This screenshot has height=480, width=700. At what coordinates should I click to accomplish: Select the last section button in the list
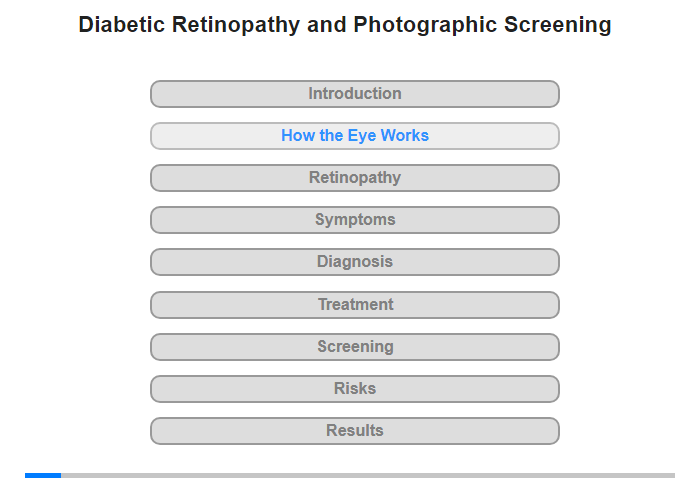pyautogui.click(x=354, y=431)
